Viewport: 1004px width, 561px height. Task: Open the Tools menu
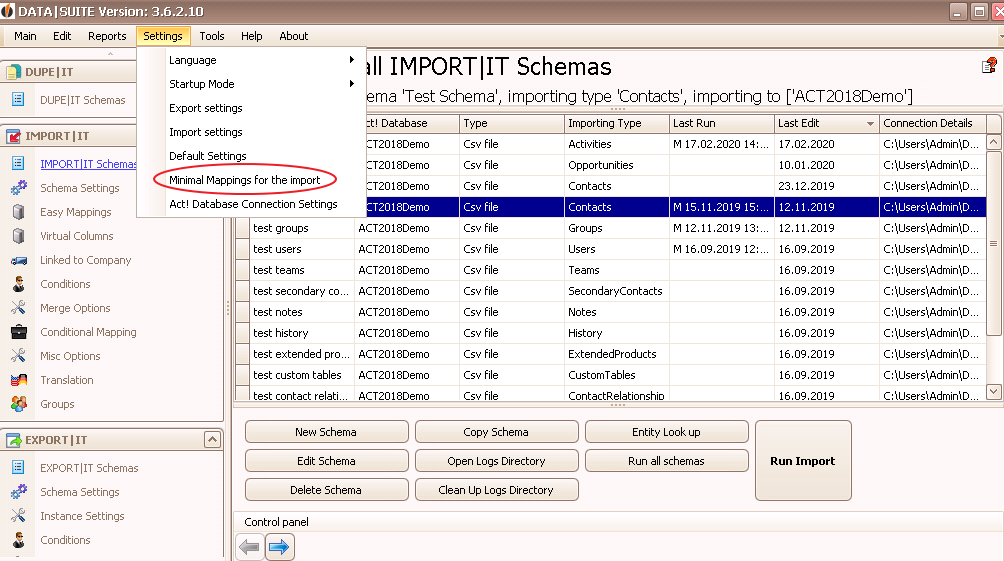(x=211, y=36)
